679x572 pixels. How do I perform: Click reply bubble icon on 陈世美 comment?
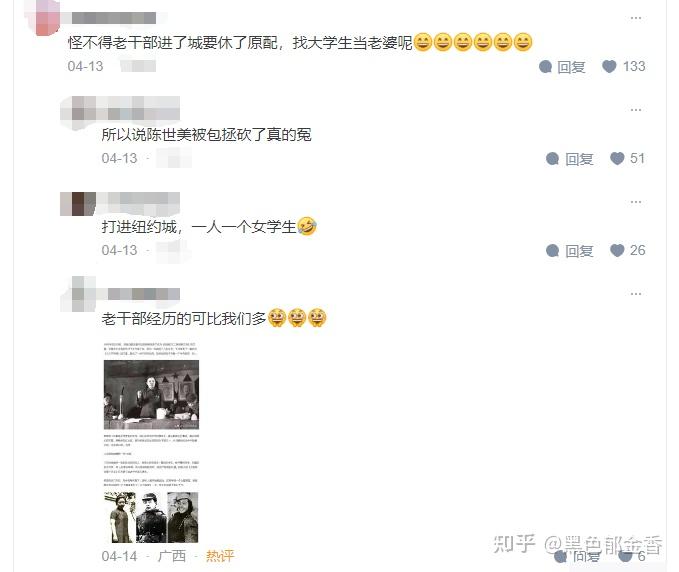[x=553, y=159]
